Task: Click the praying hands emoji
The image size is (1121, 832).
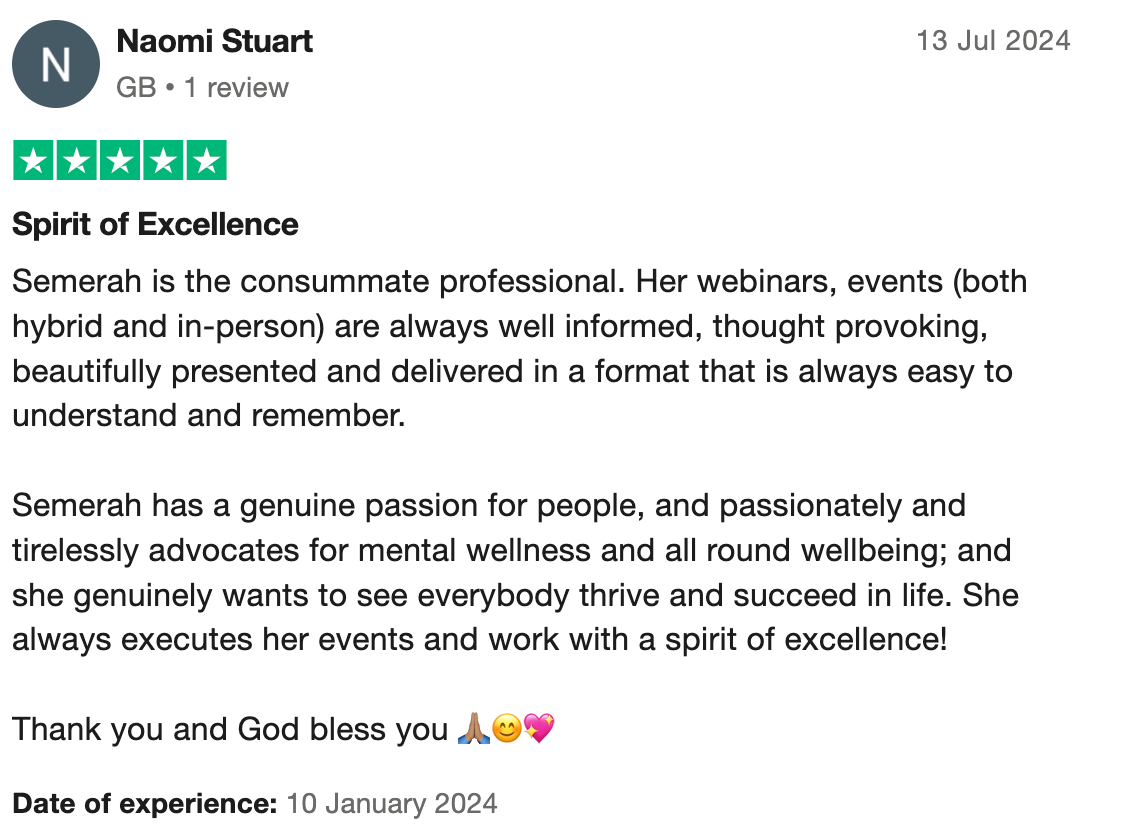Action: point(472,730)
